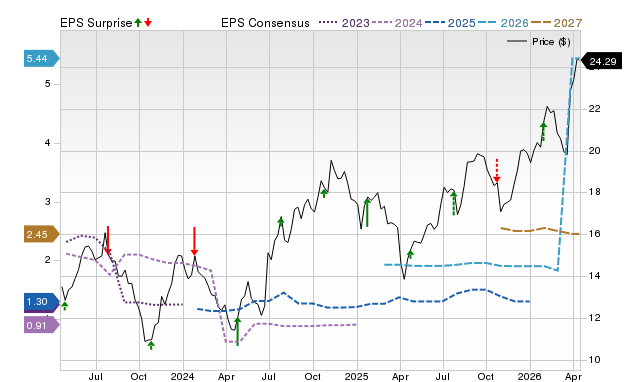Click the green up arrow in EPS Surprise legend

point(138,23)
